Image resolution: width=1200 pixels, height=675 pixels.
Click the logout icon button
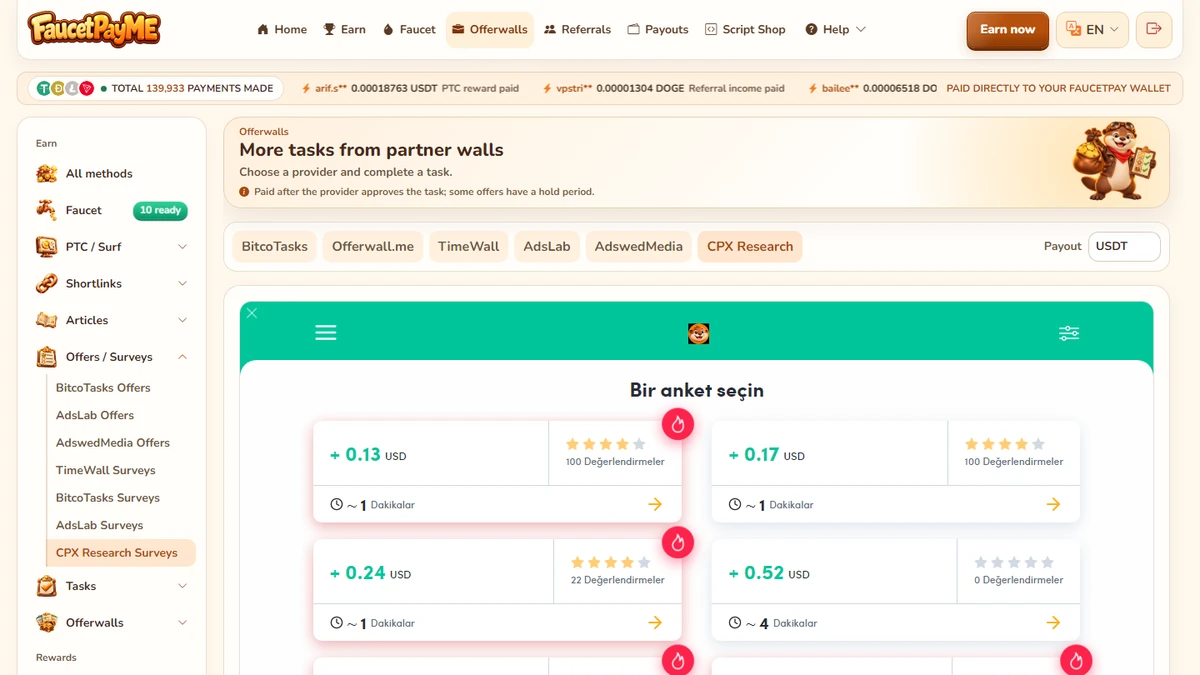click(x=1154, y=30)
